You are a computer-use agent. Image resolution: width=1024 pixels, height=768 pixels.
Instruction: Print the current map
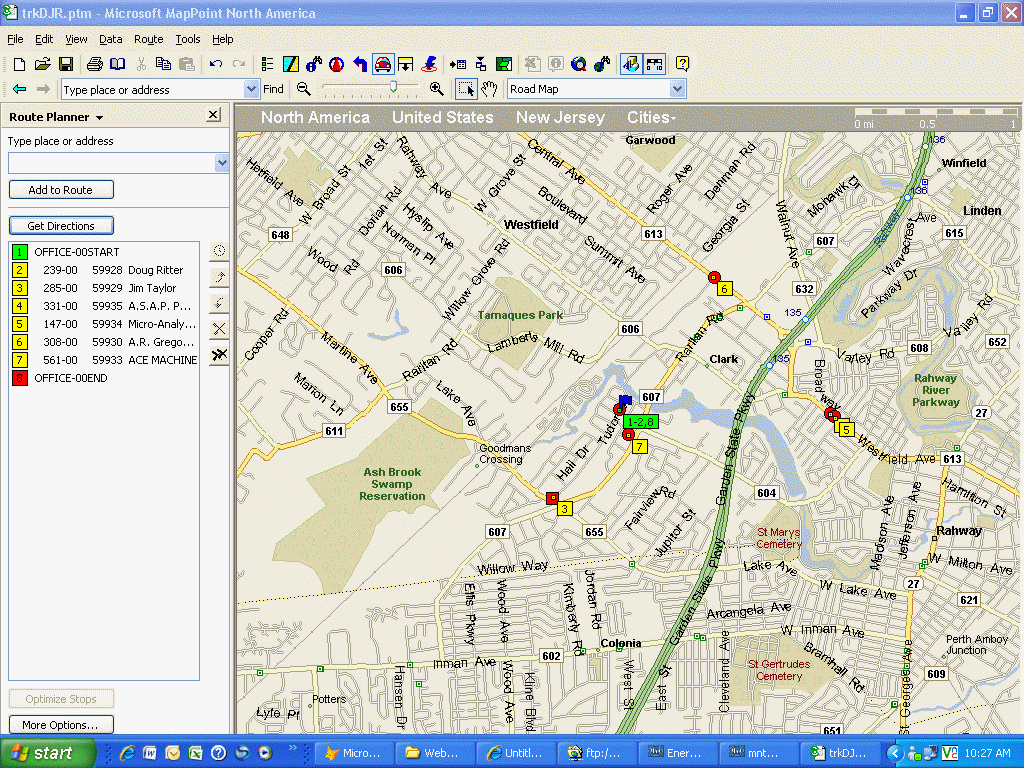95,64
